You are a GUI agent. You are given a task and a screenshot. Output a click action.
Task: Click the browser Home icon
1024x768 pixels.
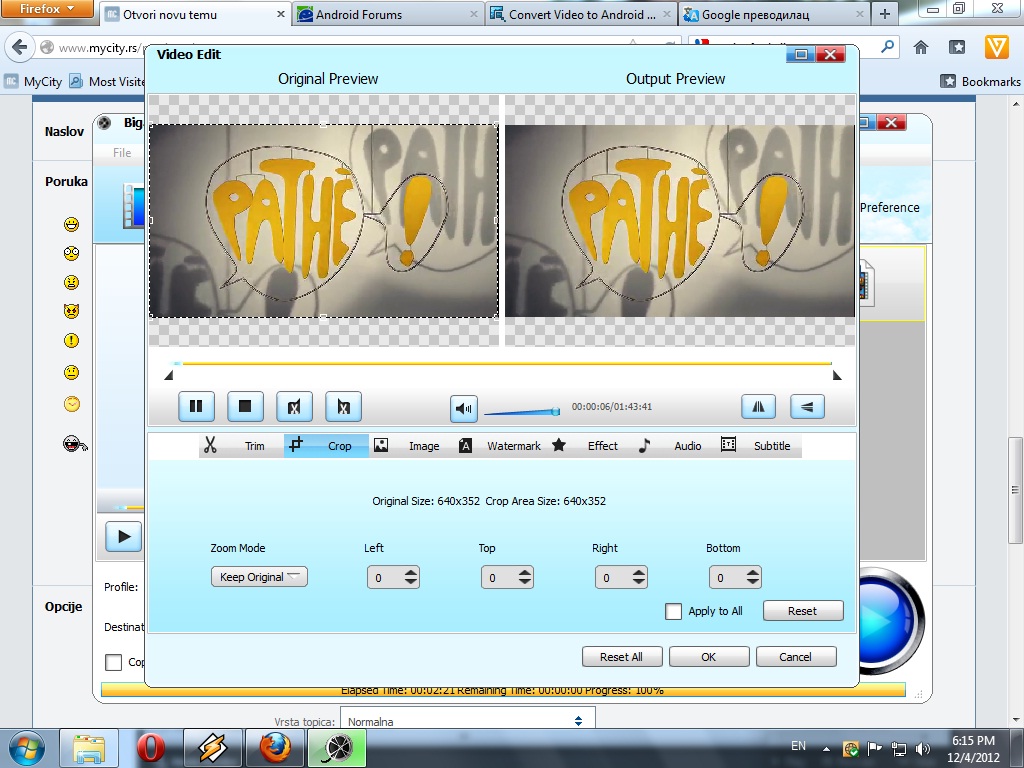point(921,47)
